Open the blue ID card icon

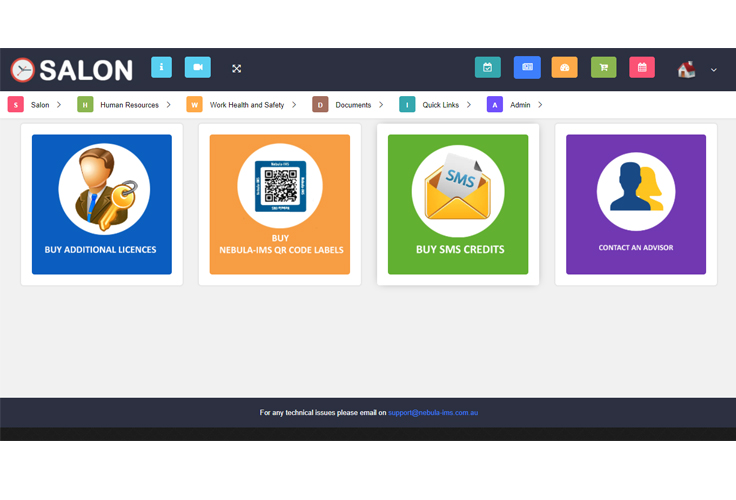tap(527, 67)
